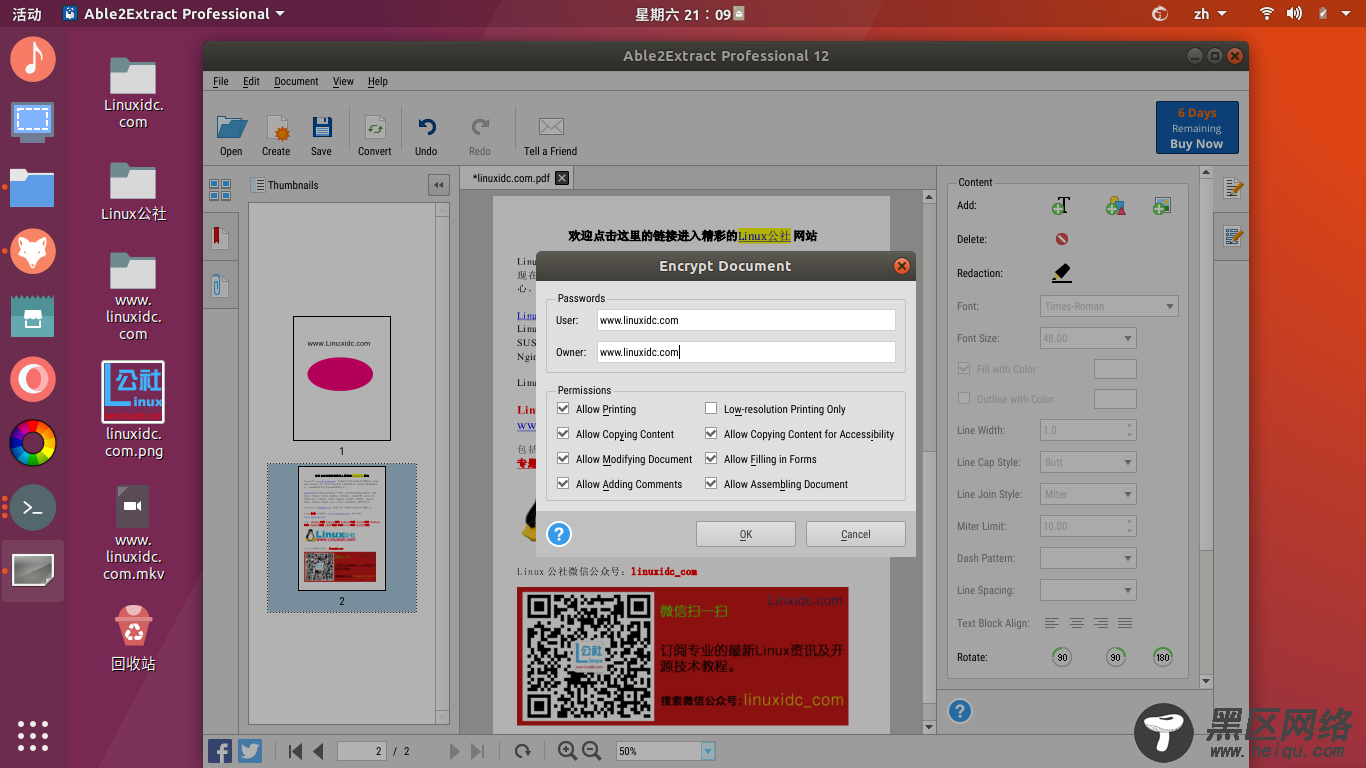The image size is (1366, 768).
Task: Toggle the Outline with Color checkbox
Action: pyautogui.click(x=964, y=398)
